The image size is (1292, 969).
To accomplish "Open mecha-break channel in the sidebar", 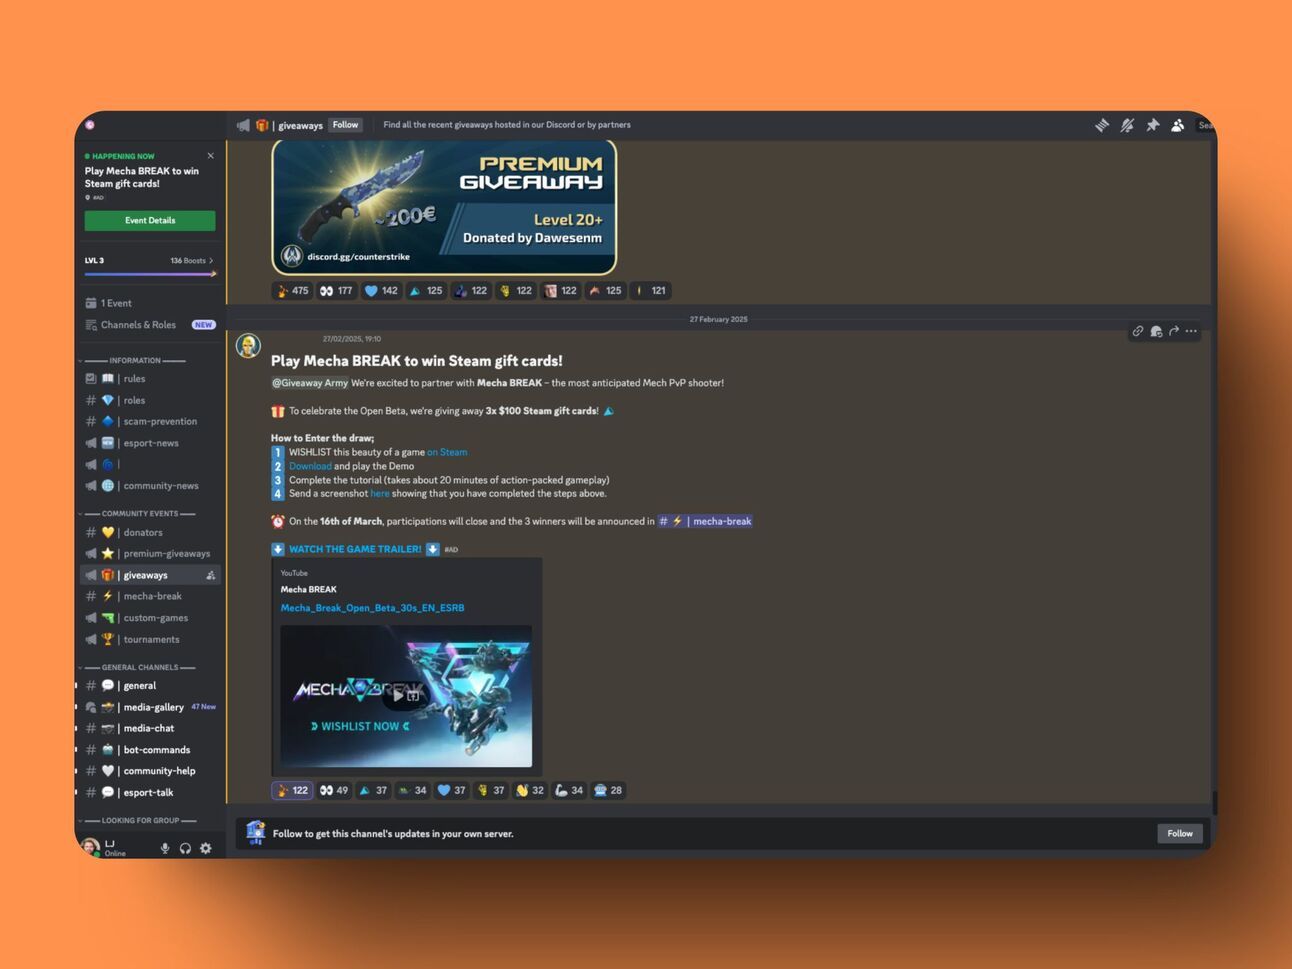I will (150, 596).
